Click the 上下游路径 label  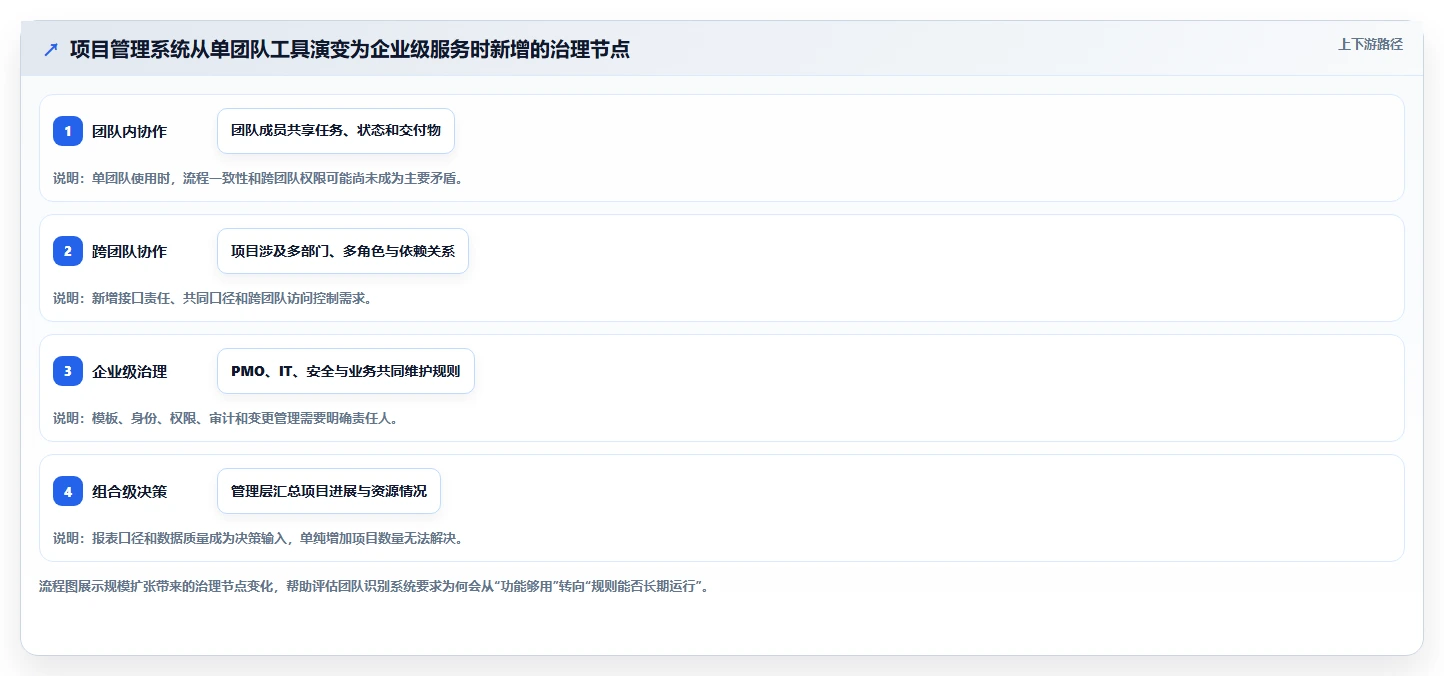pos(1370,44)
